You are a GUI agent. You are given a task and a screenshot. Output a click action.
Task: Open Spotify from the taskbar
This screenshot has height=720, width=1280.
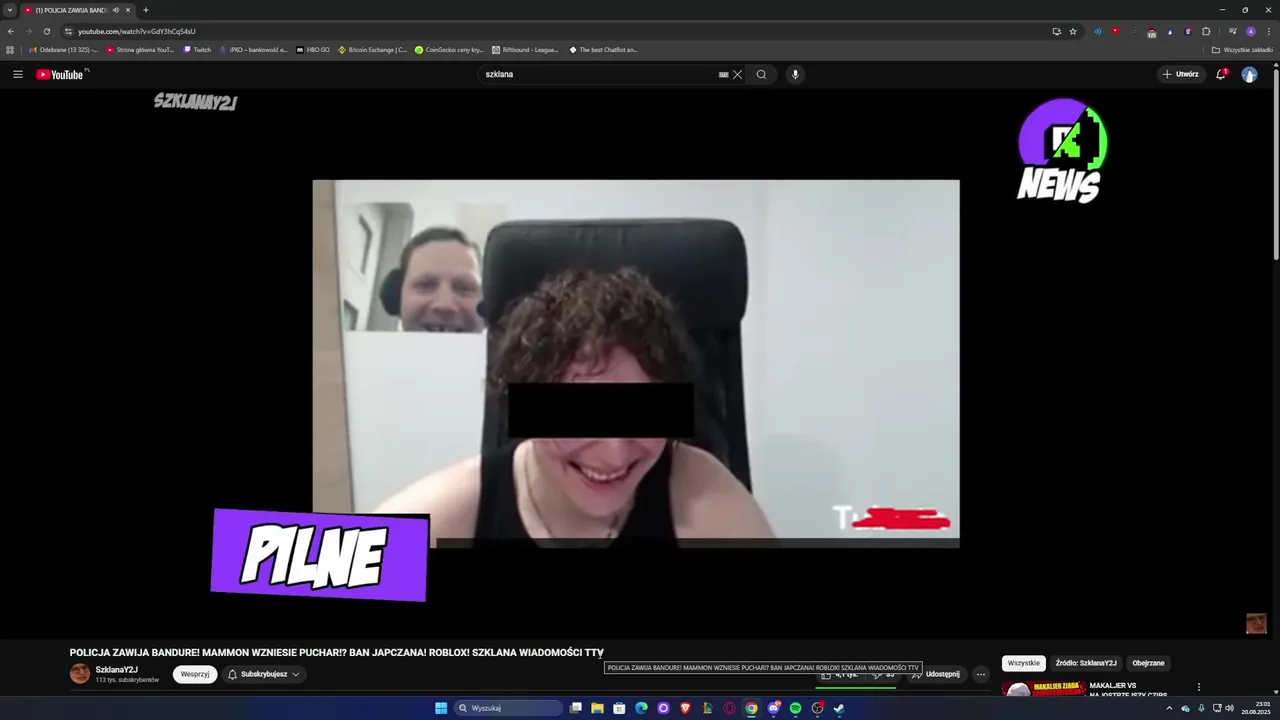795,708
